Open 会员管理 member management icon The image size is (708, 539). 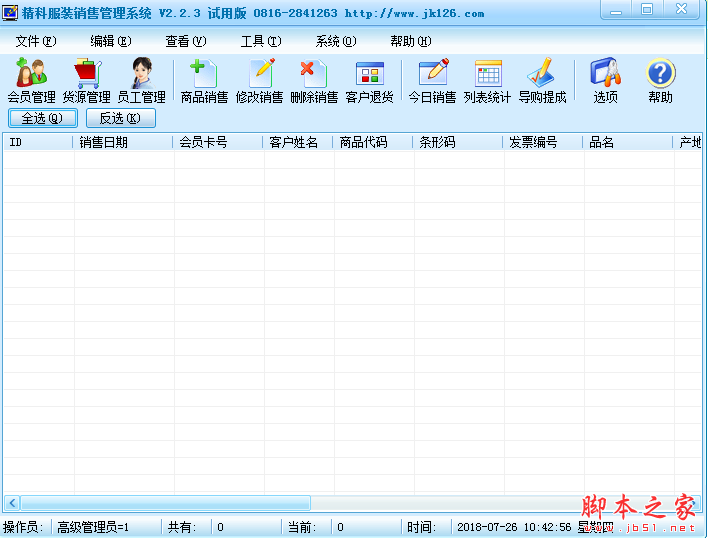pyautogui.click(x=32, y=80)
